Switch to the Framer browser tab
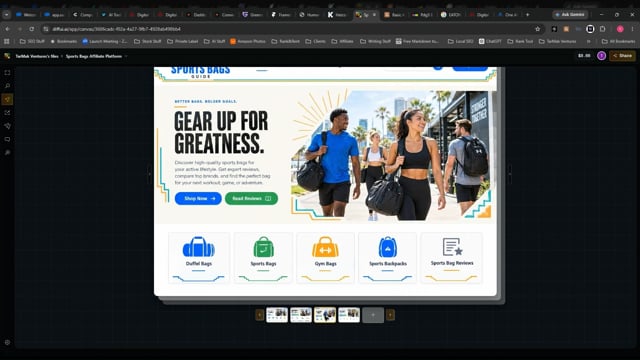640x360 pixels. 281,15
